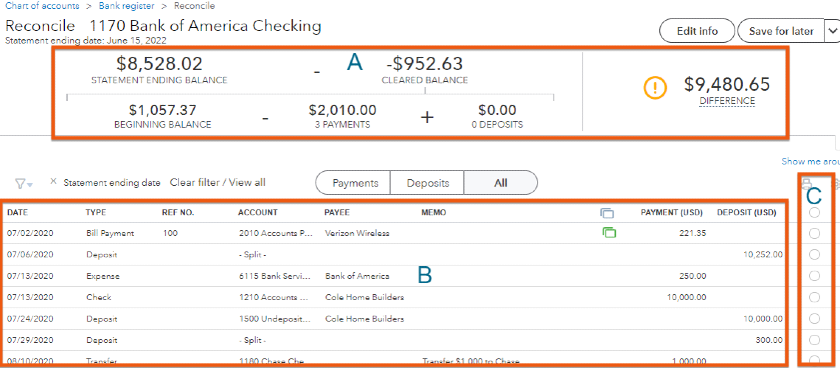This screenshot has height=368, width=840.
Task: Open the filter funnel icon
Action: pyautogui.click(x=23, y=184)
